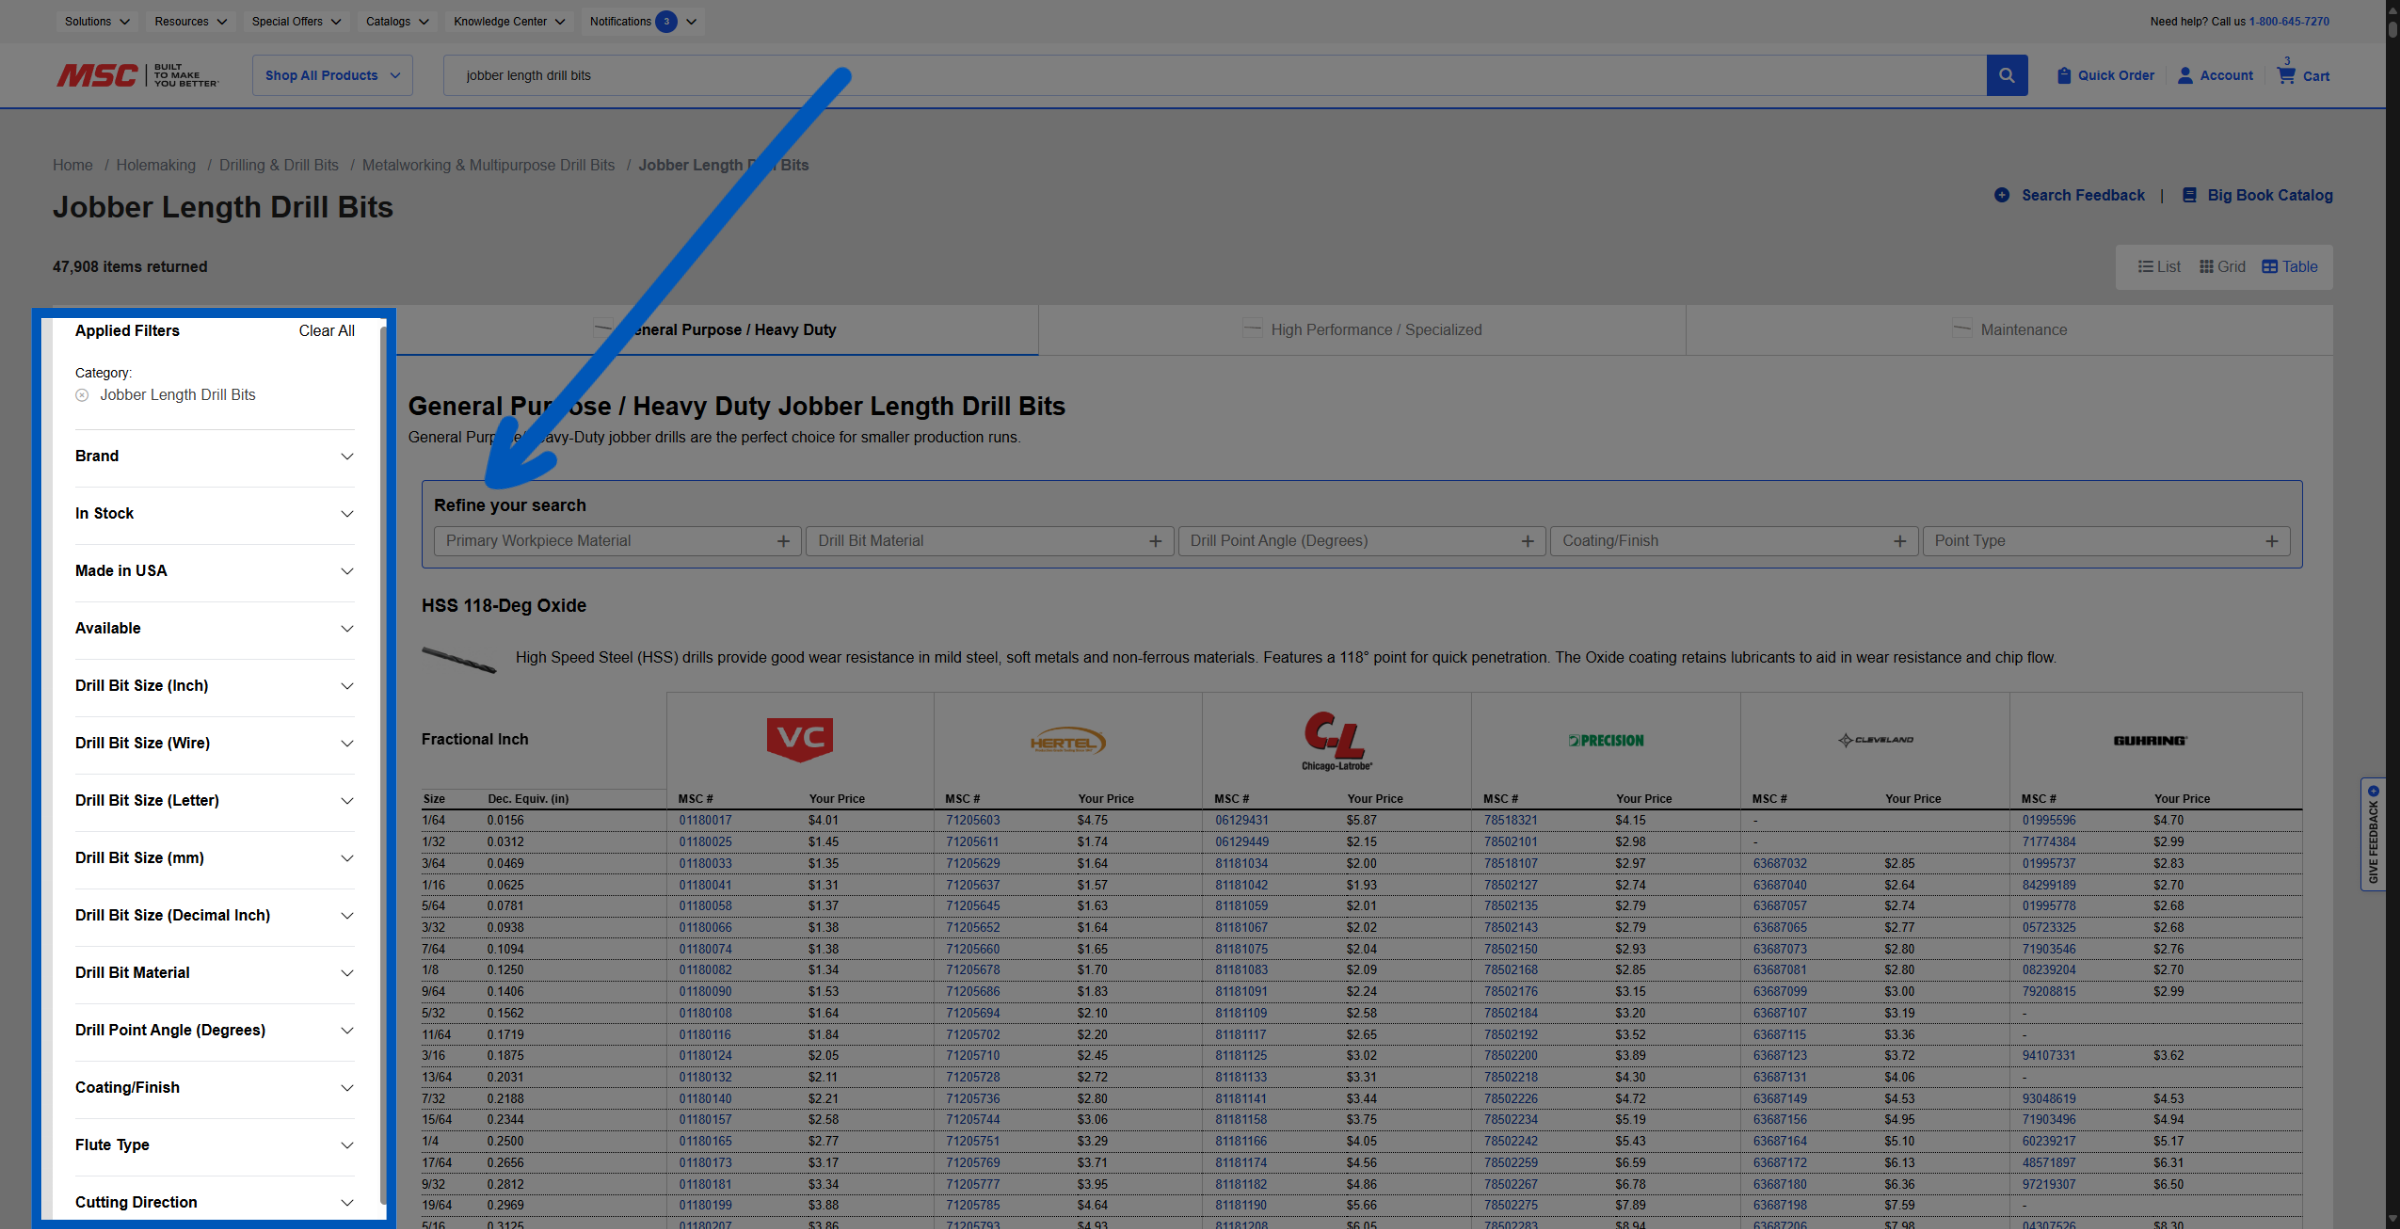2400x1229 pixels.
Task: Call support number 1-800-645-7270 link
Action: tap(2289, 21)
